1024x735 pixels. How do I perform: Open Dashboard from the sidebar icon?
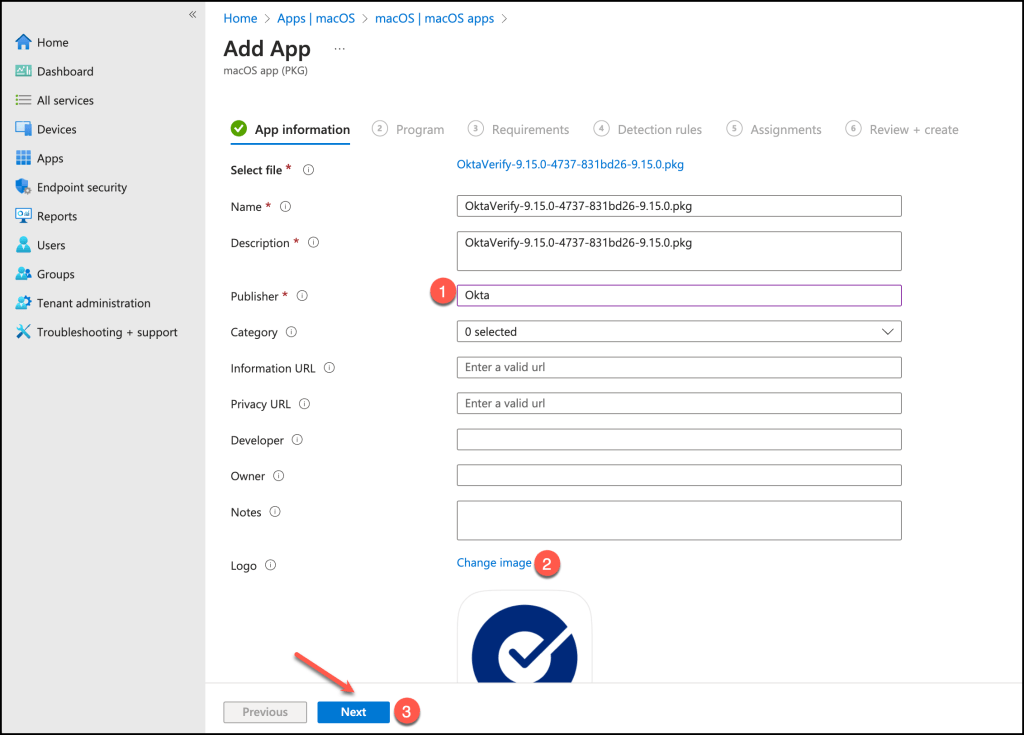click(24, 72)
